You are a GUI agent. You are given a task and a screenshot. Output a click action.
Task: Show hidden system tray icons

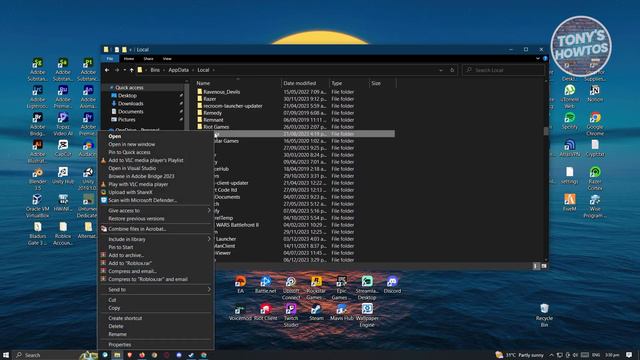pyautogui.click(x=551, y=355)
